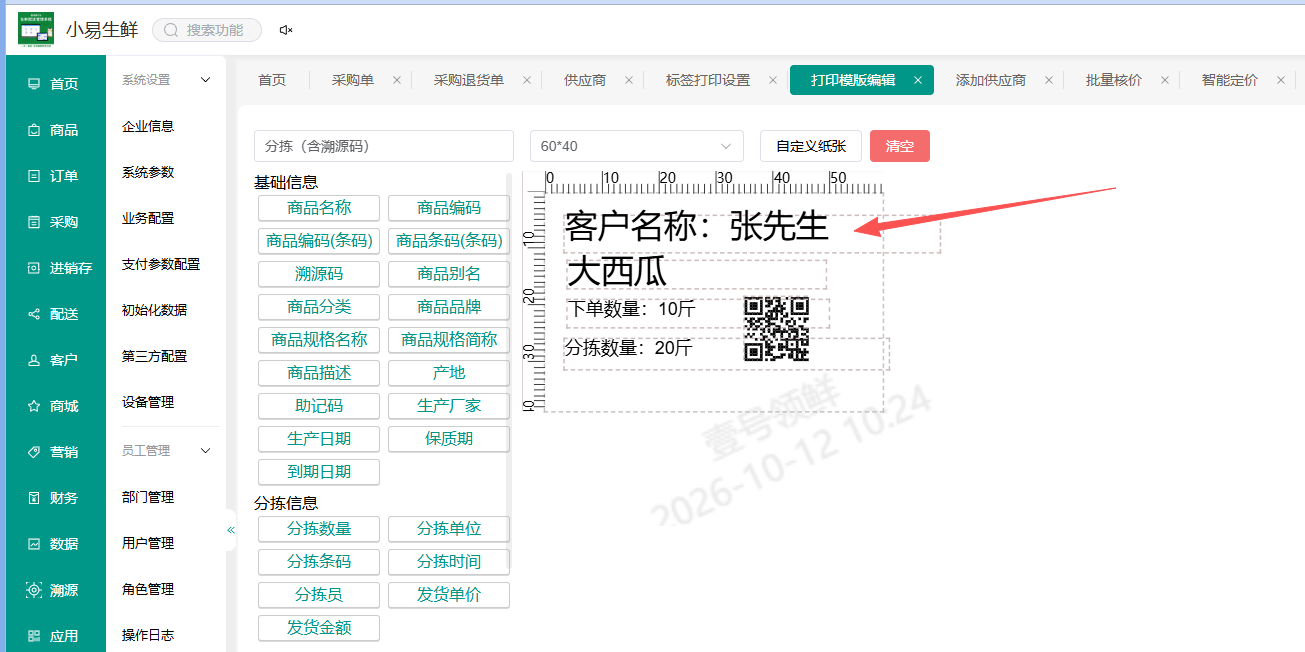Open the 60*40 paper size dropdown

[x=637, y=146]
